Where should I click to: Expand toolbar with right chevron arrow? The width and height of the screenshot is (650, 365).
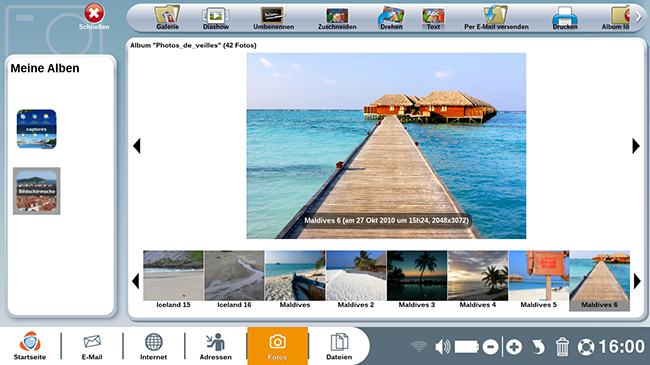click(x=639, y=17)
